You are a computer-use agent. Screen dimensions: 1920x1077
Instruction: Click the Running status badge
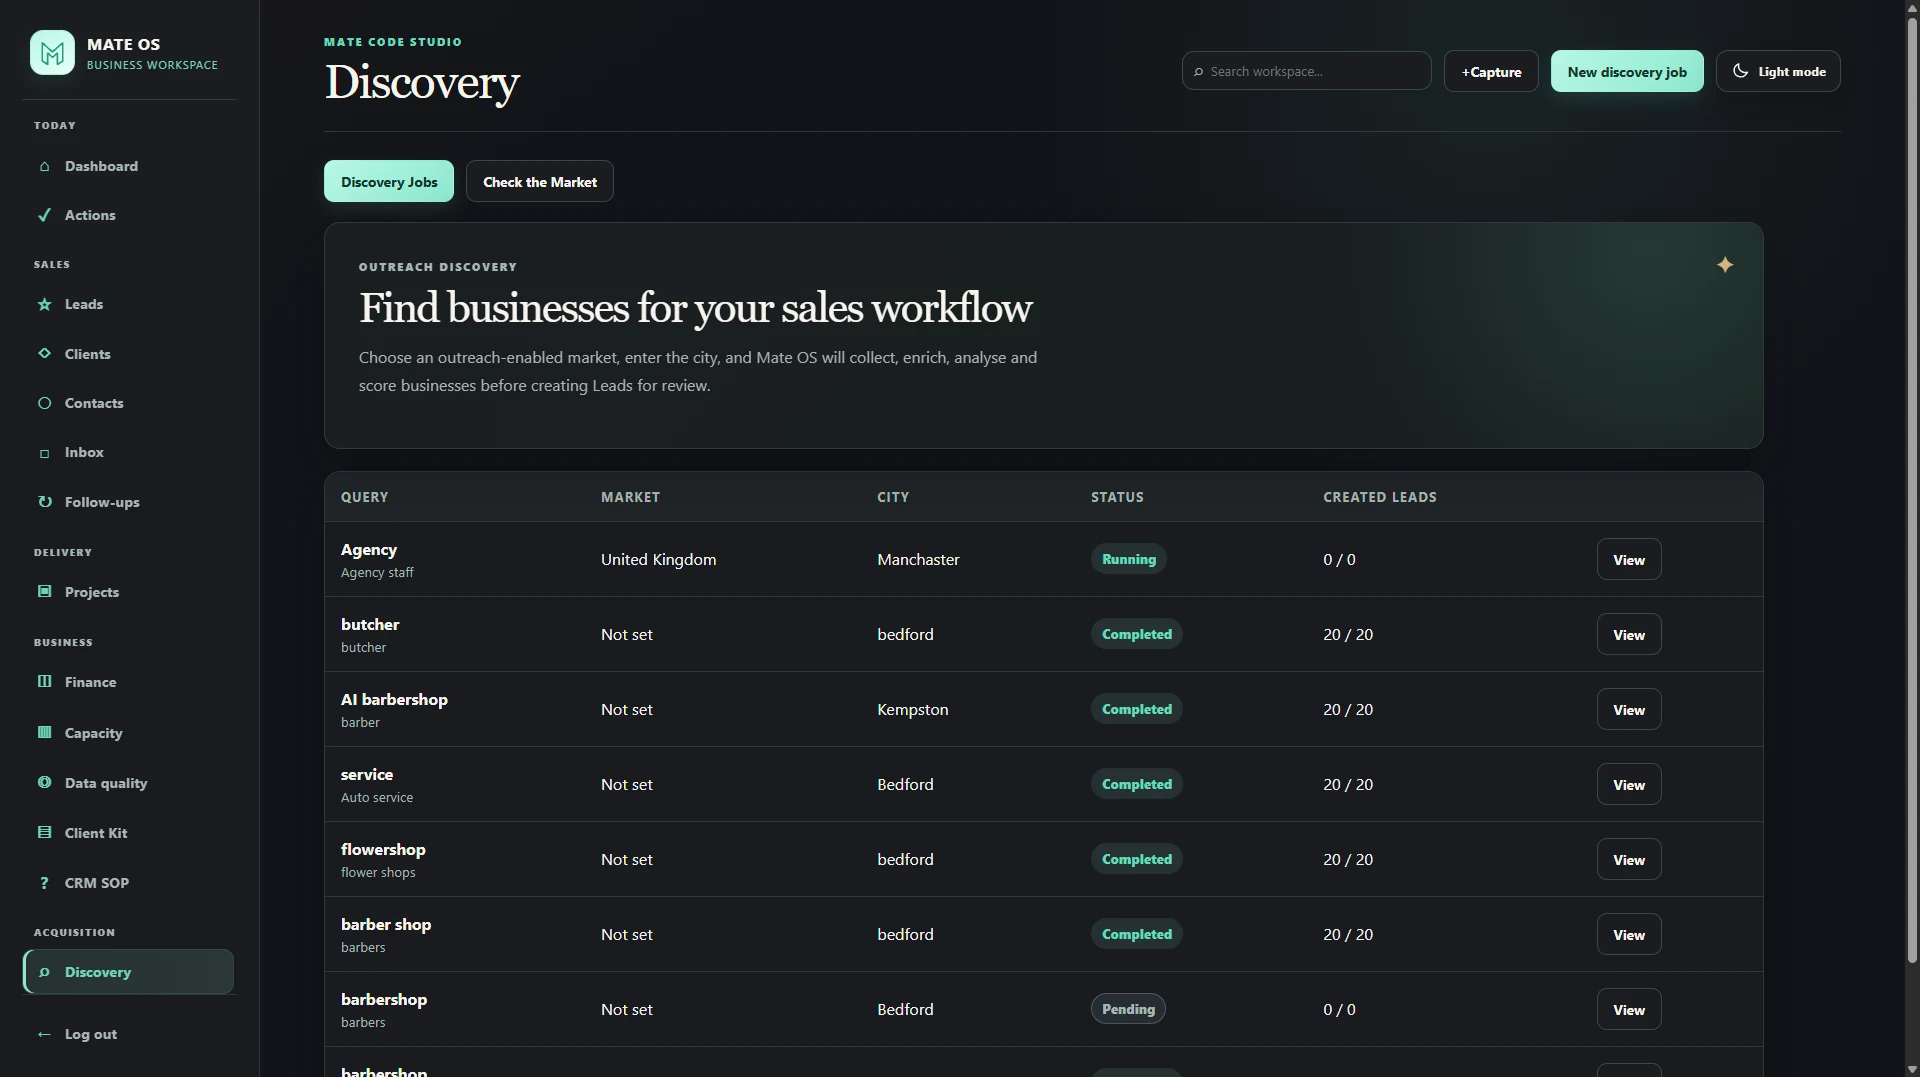click(1128, 559)
